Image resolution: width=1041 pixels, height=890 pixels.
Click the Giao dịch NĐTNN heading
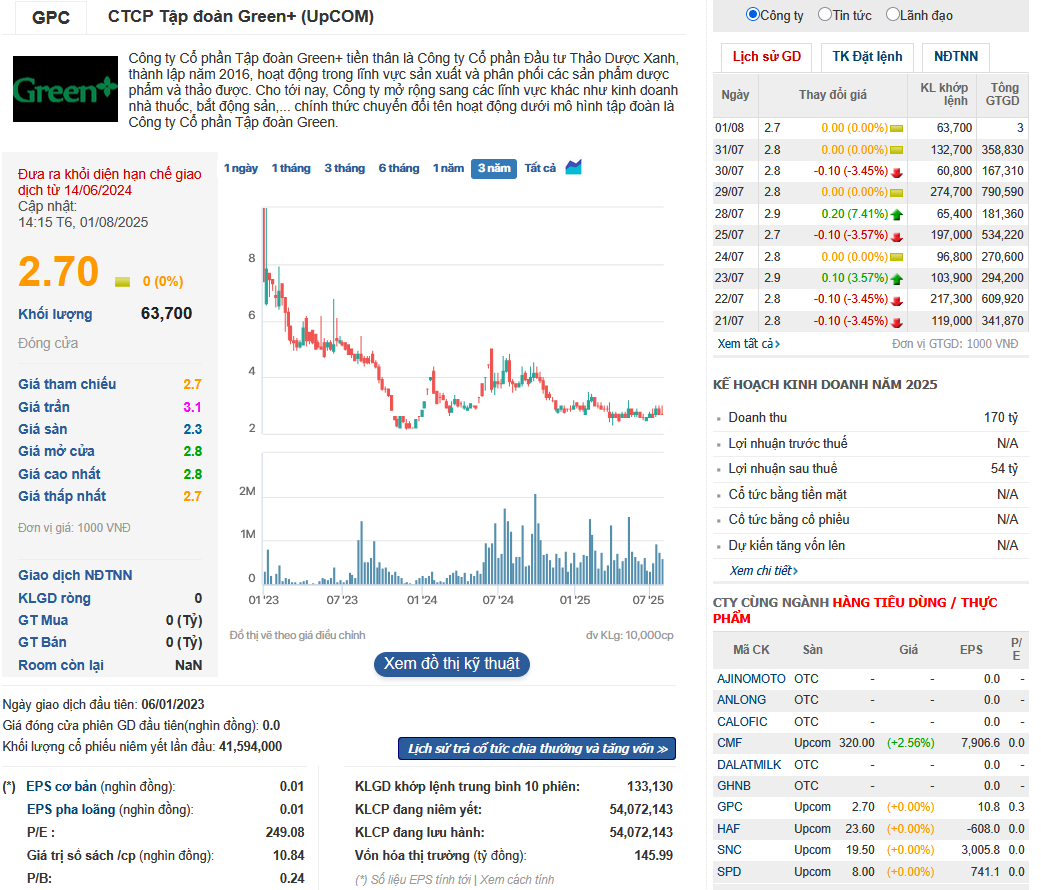75,575
